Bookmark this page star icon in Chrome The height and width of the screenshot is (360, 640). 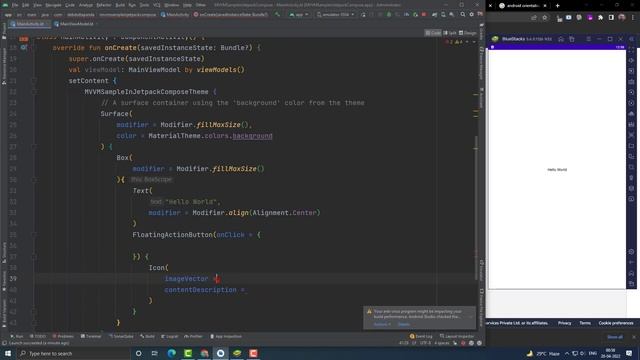tap(544, 18)
